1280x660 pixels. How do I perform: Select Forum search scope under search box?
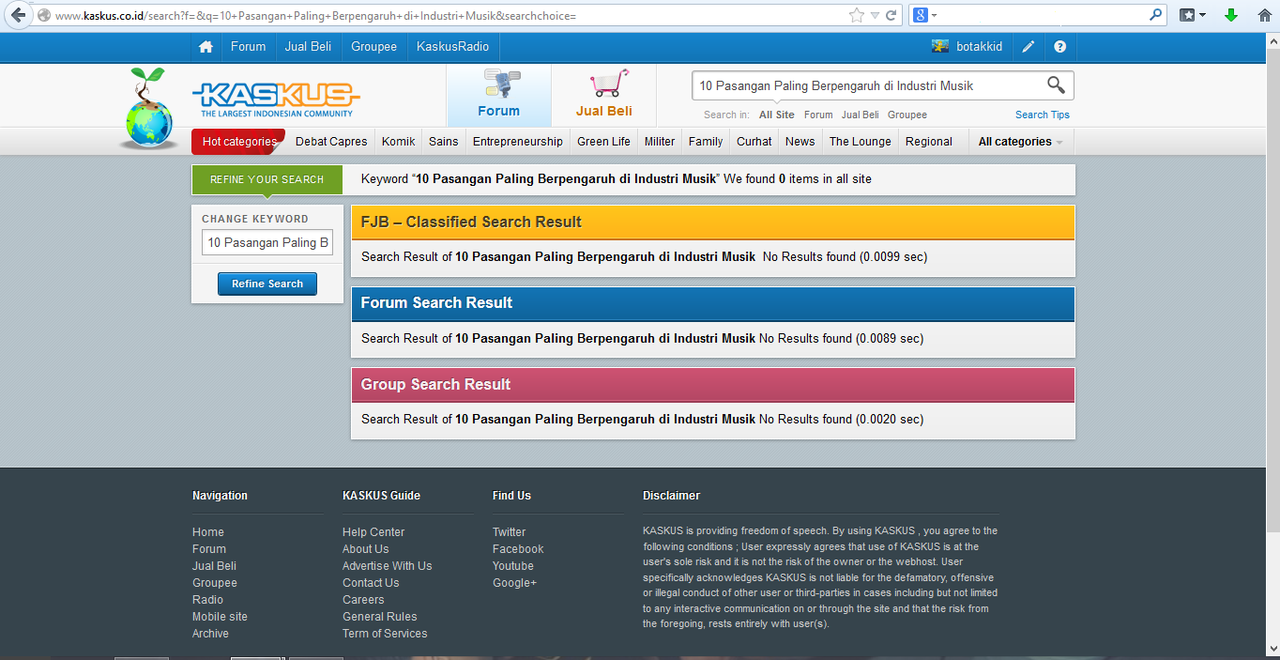tap(818, 115)
